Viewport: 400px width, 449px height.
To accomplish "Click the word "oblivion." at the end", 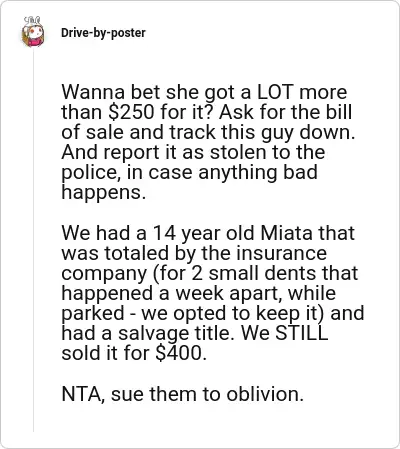I will tap(265, 393).
